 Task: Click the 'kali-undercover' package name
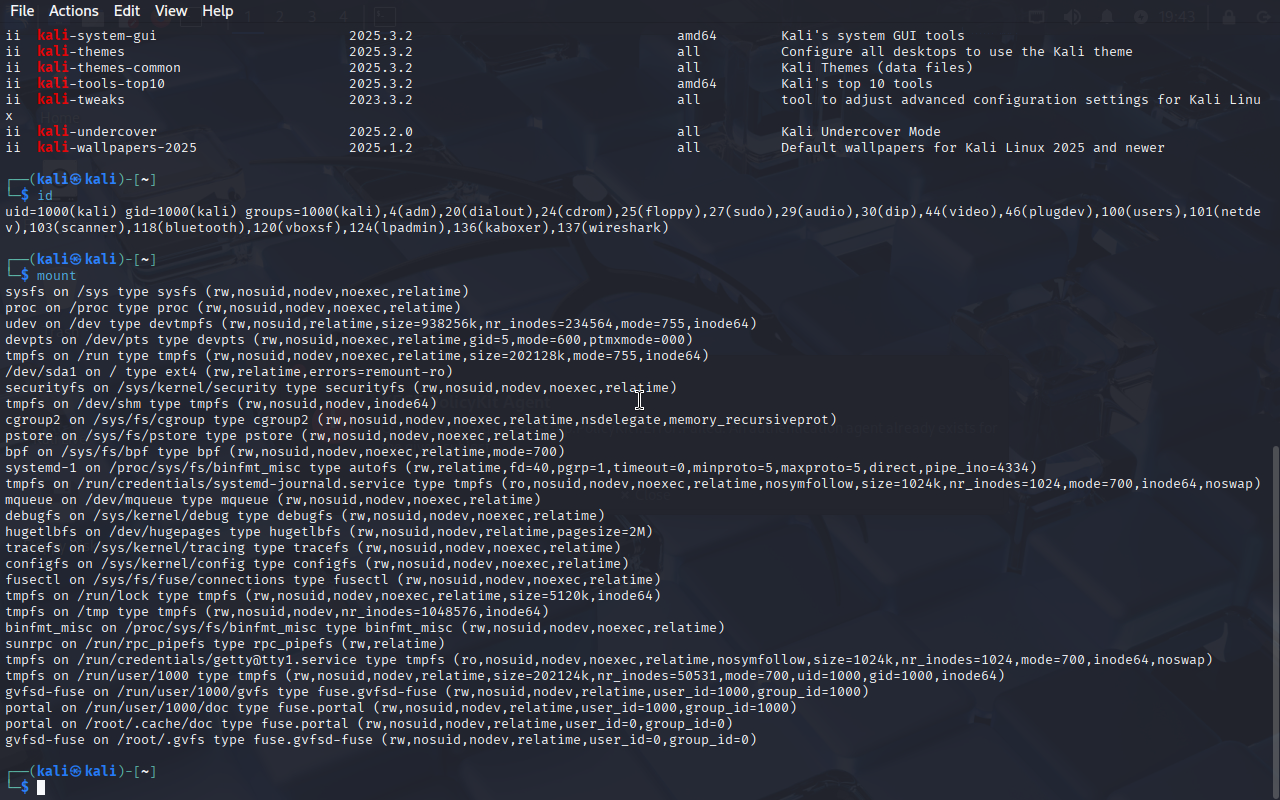pos(97,131)
